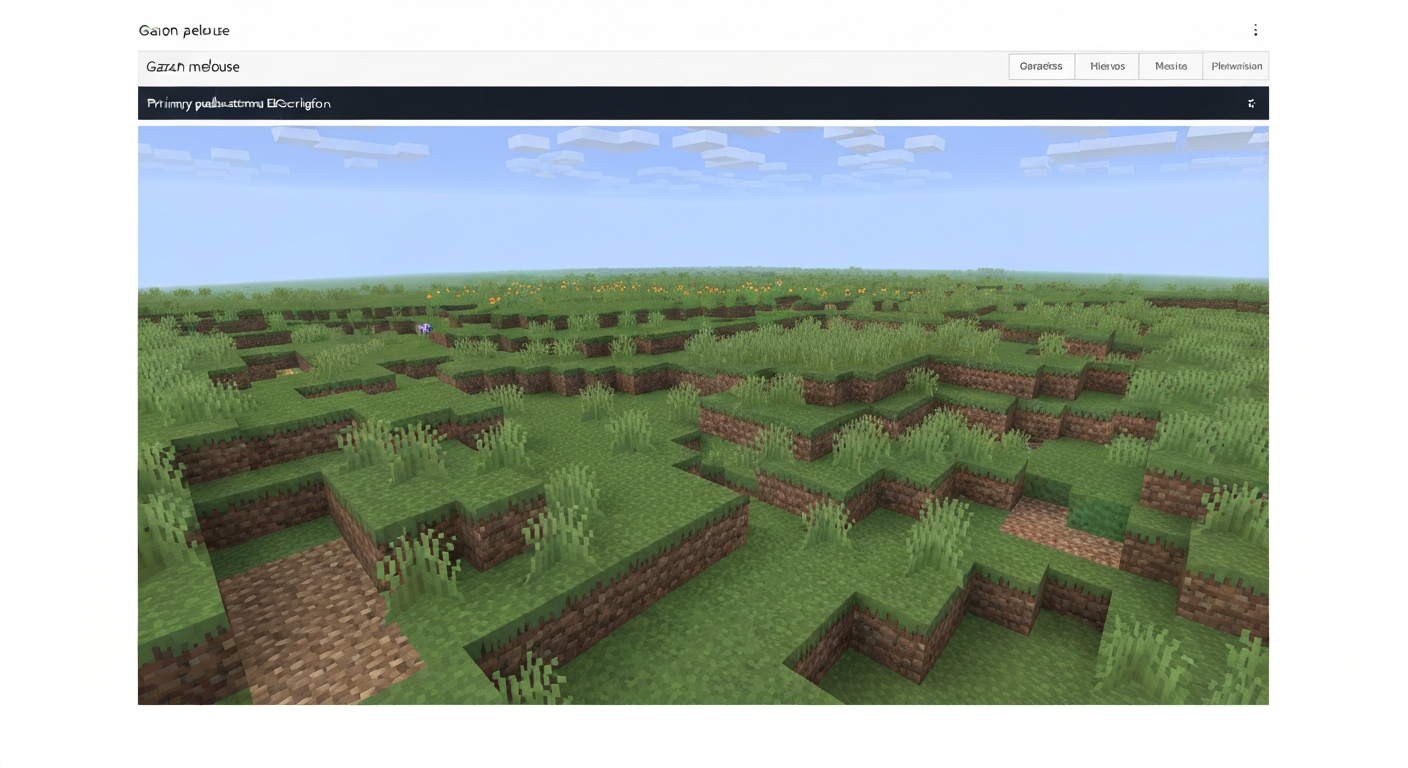Switch to the Mesite tab
The width and height of the screenshot is (1408, 768).
tap(1171, 66)
